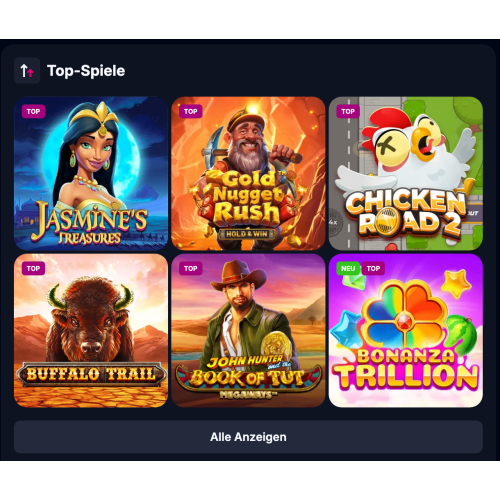Click TOP badge on Chicken Road 2
500x500 pixels.
point(348,111)
